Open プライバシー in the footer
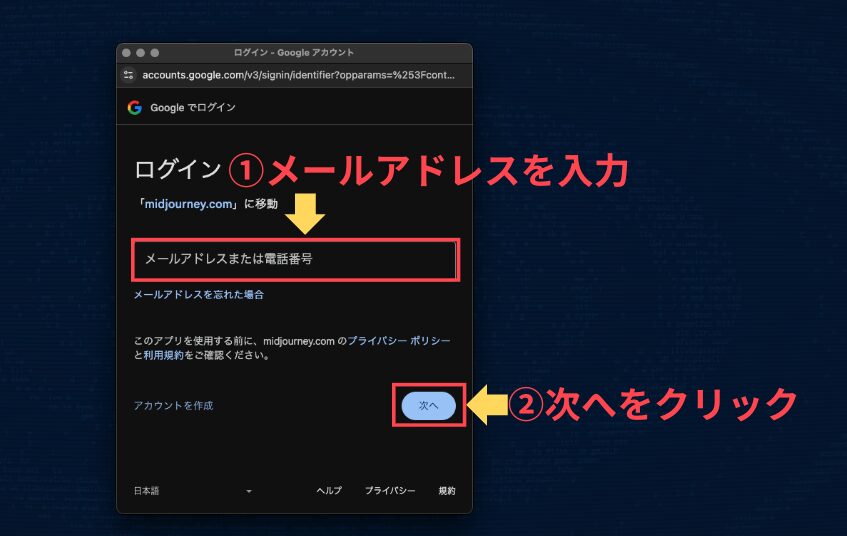This screenshot has height=536, width=847. [x=390, y=491]
